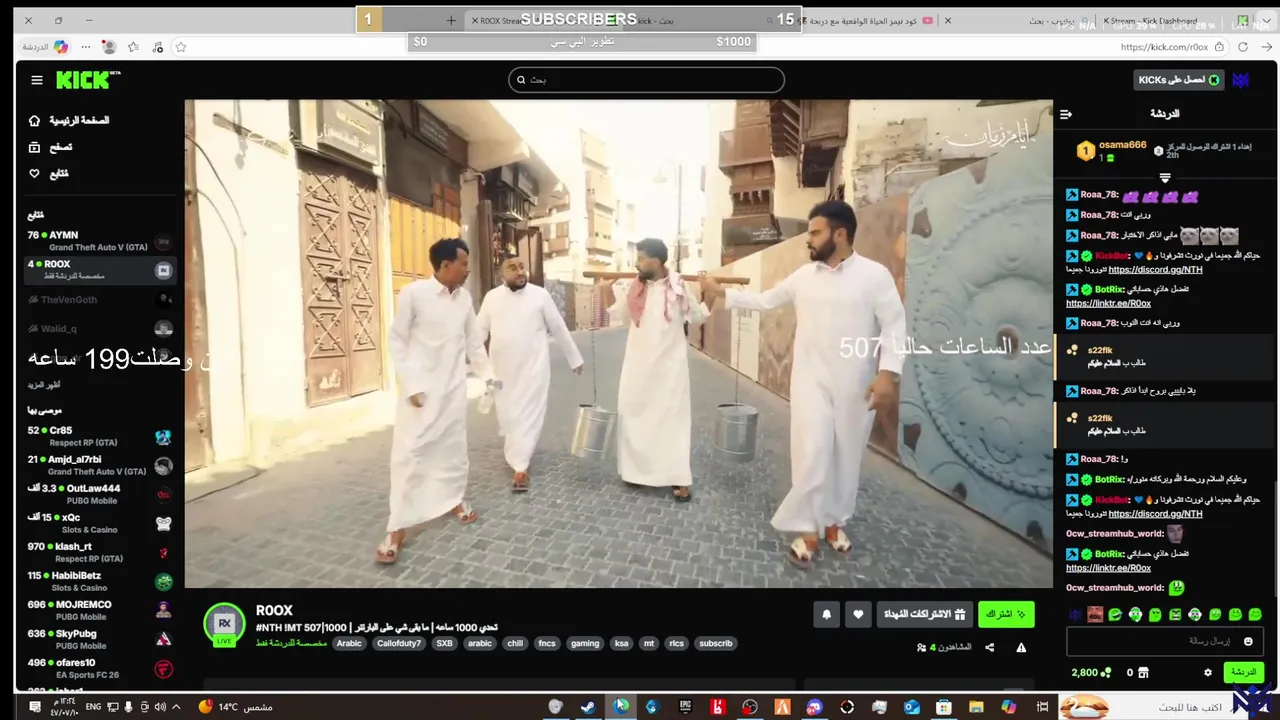The width and height of the screenshot is (1280, 720).
Task: Open klash_rt channel
Action: click(100, 552)
